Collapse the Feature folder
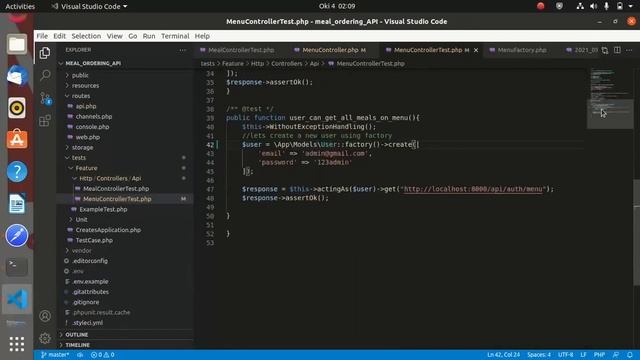The width and height of the screenshot is (640, 360). pos(86,168)
